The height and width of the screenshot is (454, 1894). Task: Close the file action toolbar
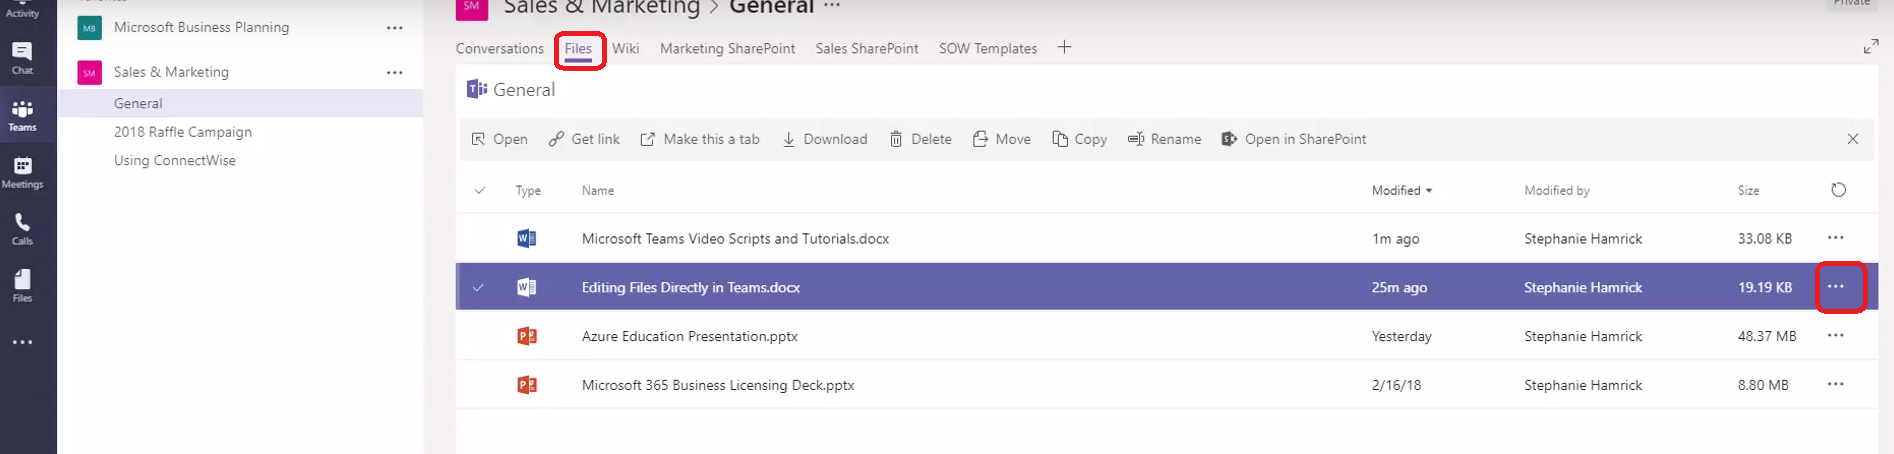(1852, 139)
